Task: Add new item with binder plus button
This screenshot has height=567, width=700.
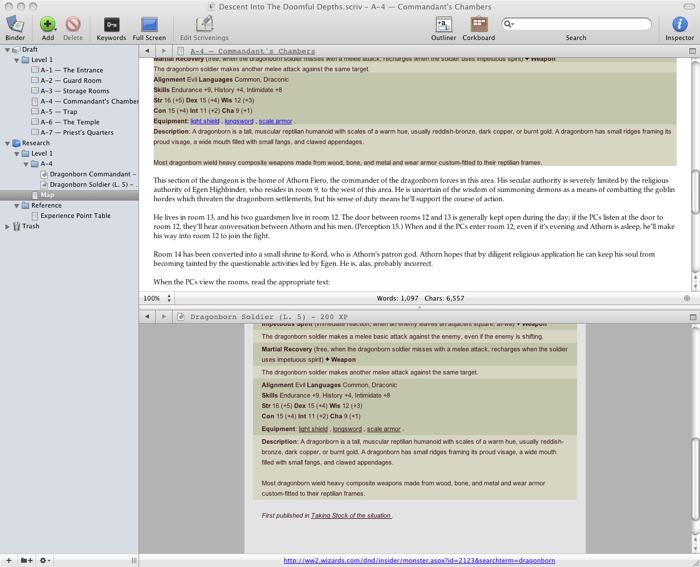Action: click(8, 560)
